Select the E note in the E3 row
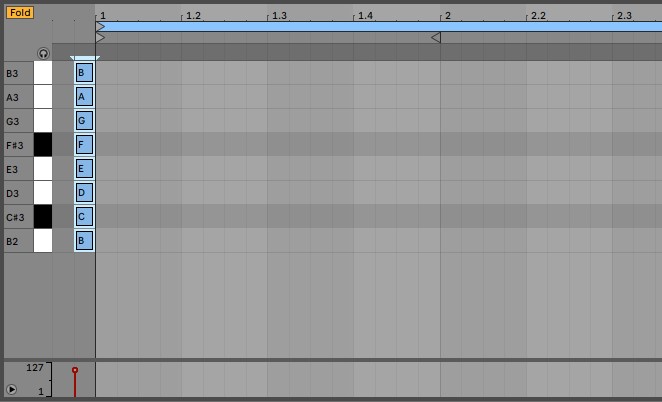Screen dimensions: 662x402 84,169
